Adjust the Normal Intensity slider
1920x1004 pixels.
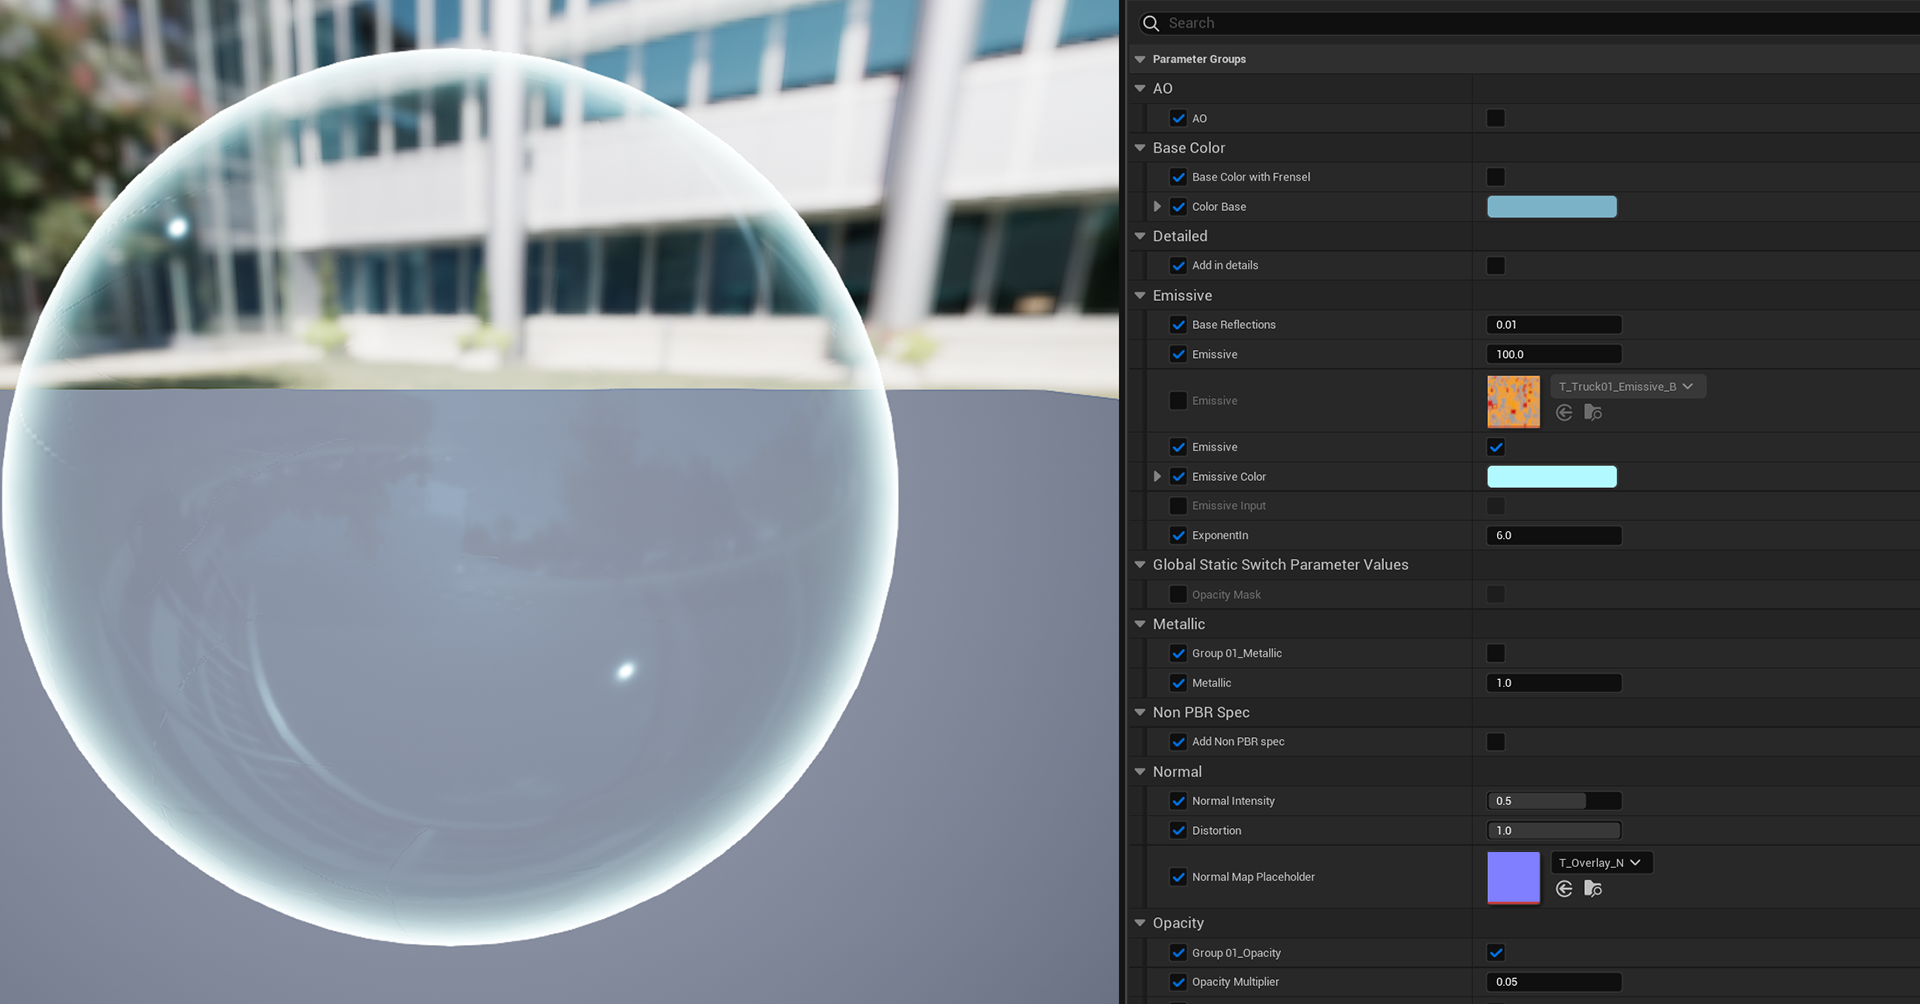click(1554, 801)
